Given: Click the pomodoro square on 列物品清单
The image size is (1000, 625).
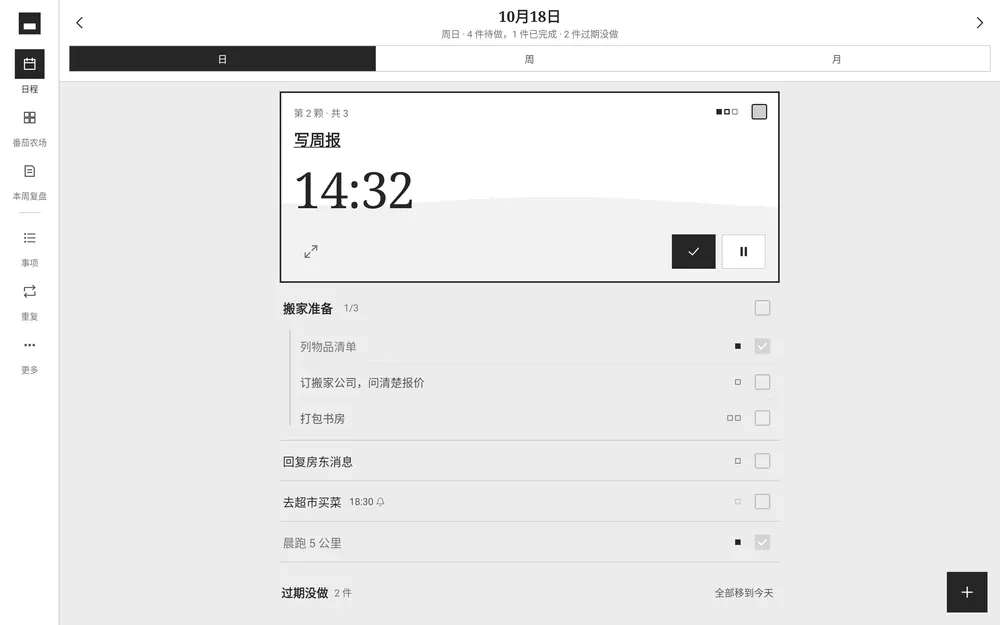Looking at the screenshot, I should pos(738,346).
